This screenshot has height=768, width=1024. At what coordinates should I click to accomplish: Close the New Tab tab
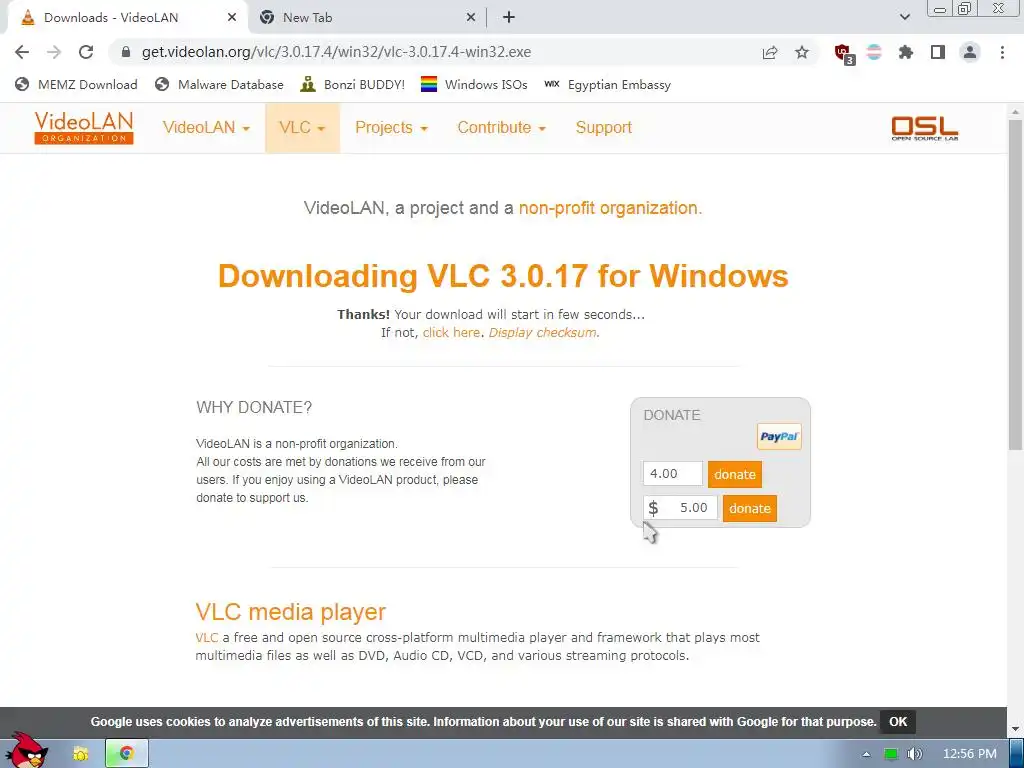[470, 18]
